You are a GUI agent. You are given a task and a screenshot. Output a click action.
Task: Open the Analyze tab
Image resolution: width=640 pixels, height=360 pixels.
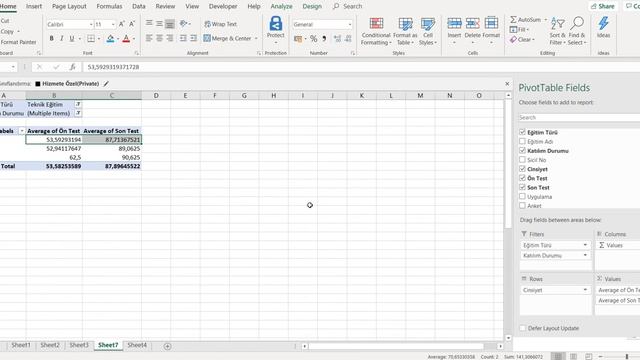pyautogui.click(x=281, y=6)
